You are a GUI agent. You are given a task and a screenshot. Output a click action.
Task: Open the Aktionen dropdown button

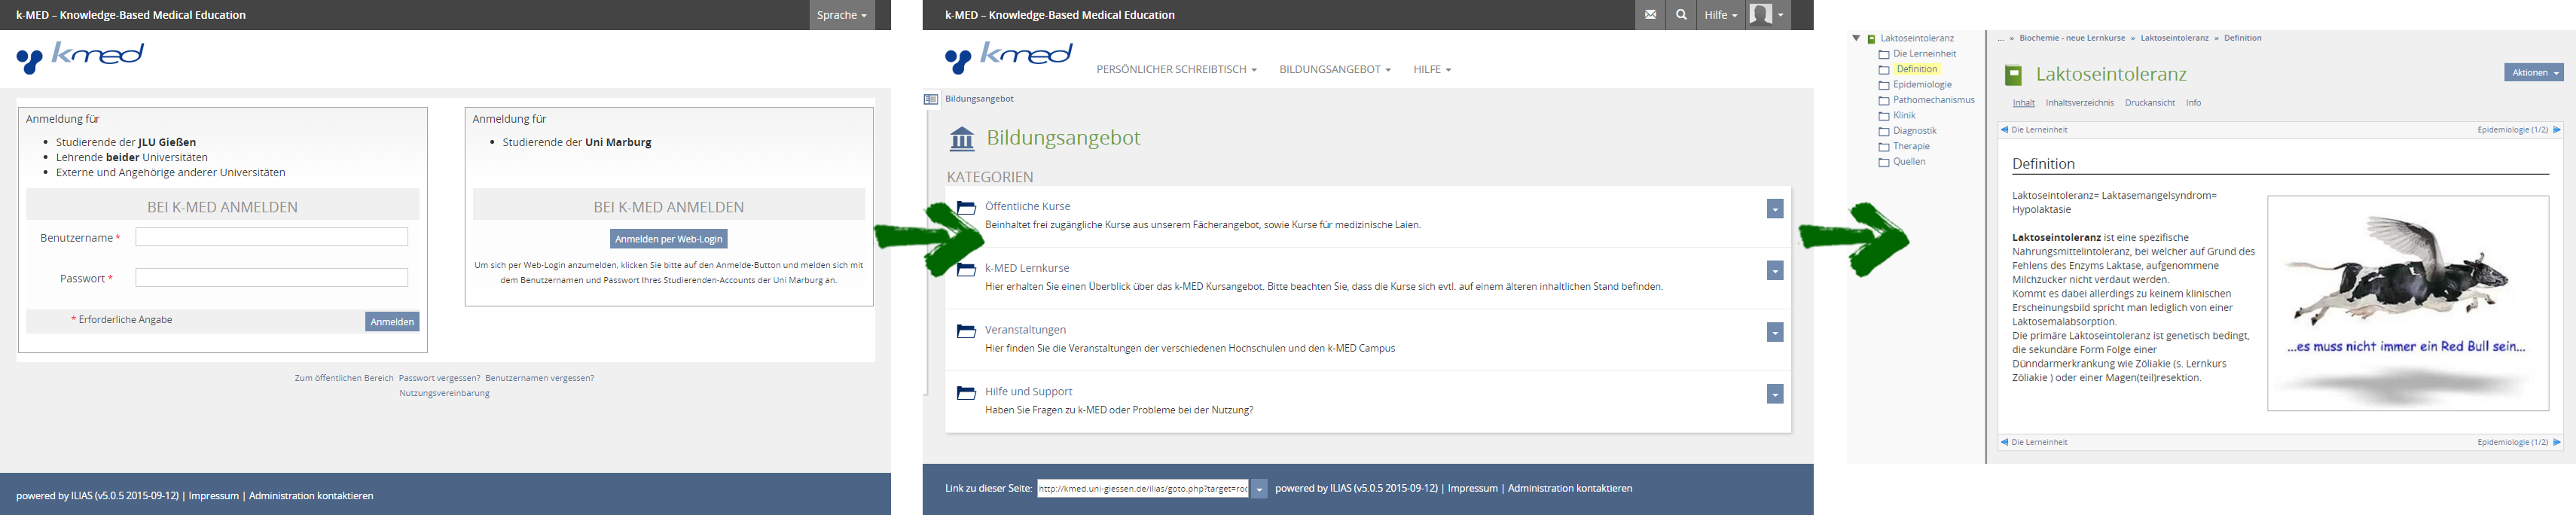[x=2533, y=73]
